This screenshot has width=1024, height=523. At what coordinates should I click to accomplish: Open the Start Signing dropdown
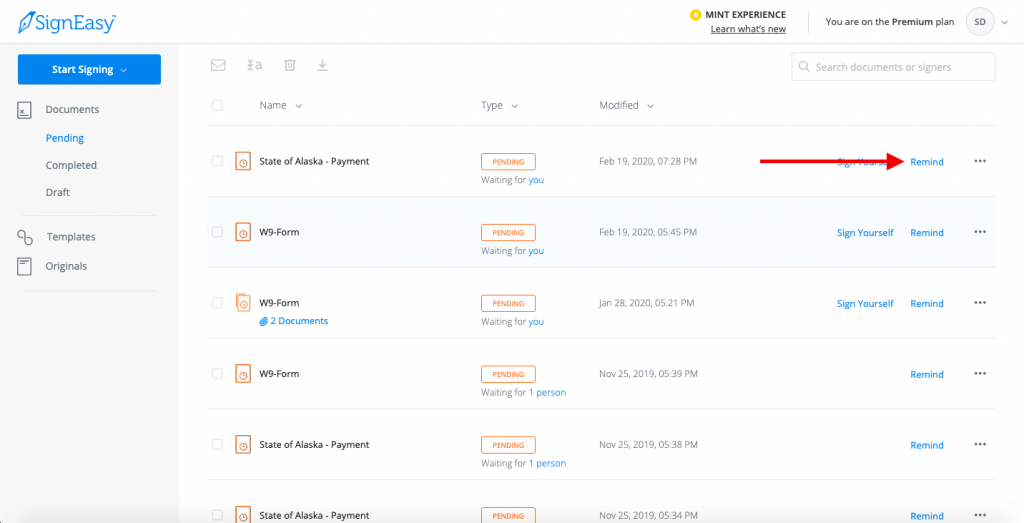89,69
